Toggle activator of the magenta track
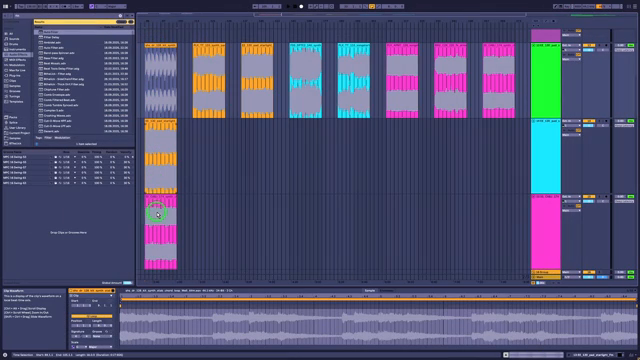Image resolution: width=640 pixels, height=360 pixels. (589, 197)
